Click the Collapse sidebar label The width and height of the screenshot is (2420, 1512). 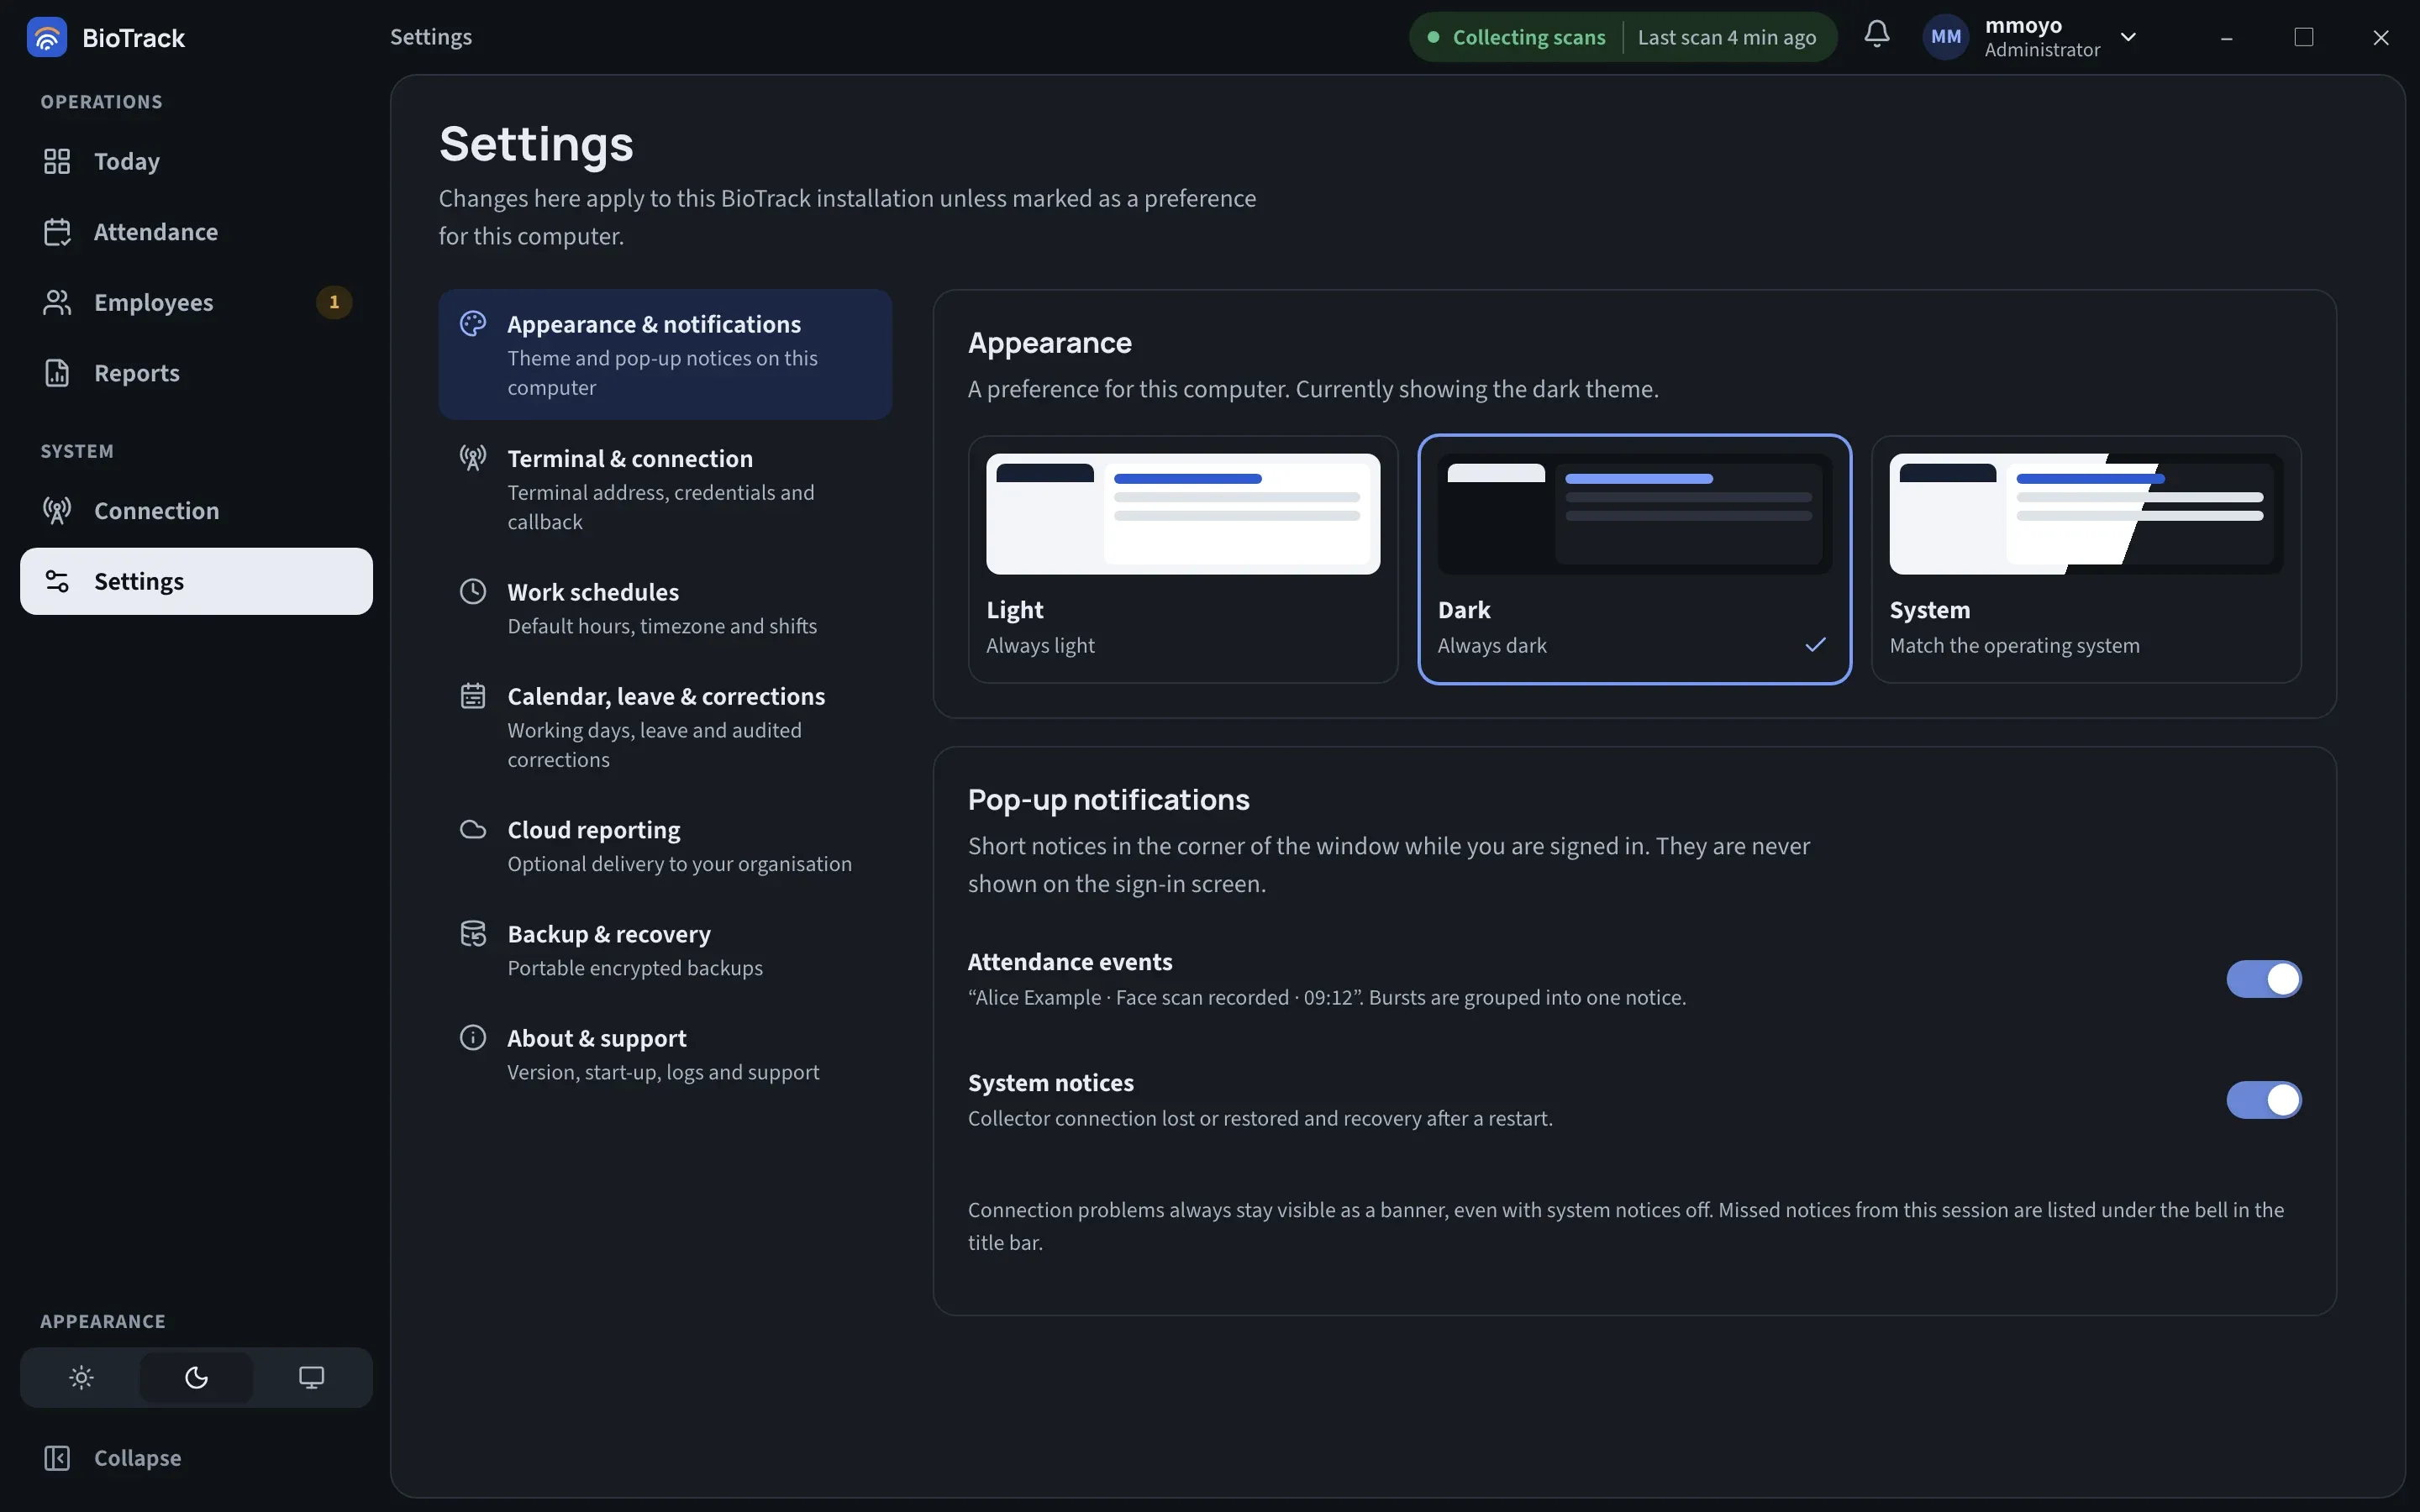(x=138, y=1458)
